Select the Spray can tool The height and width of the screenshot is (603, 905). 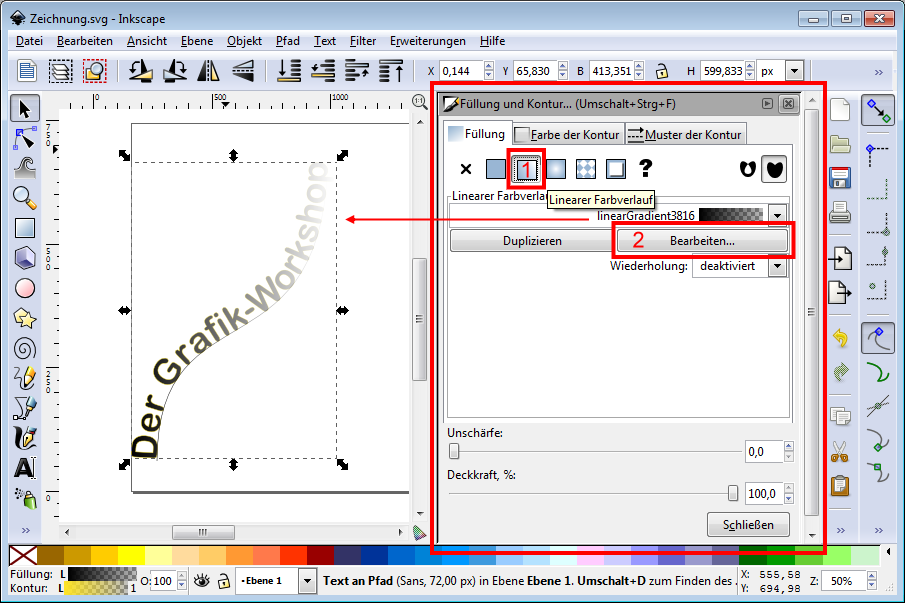24,498
